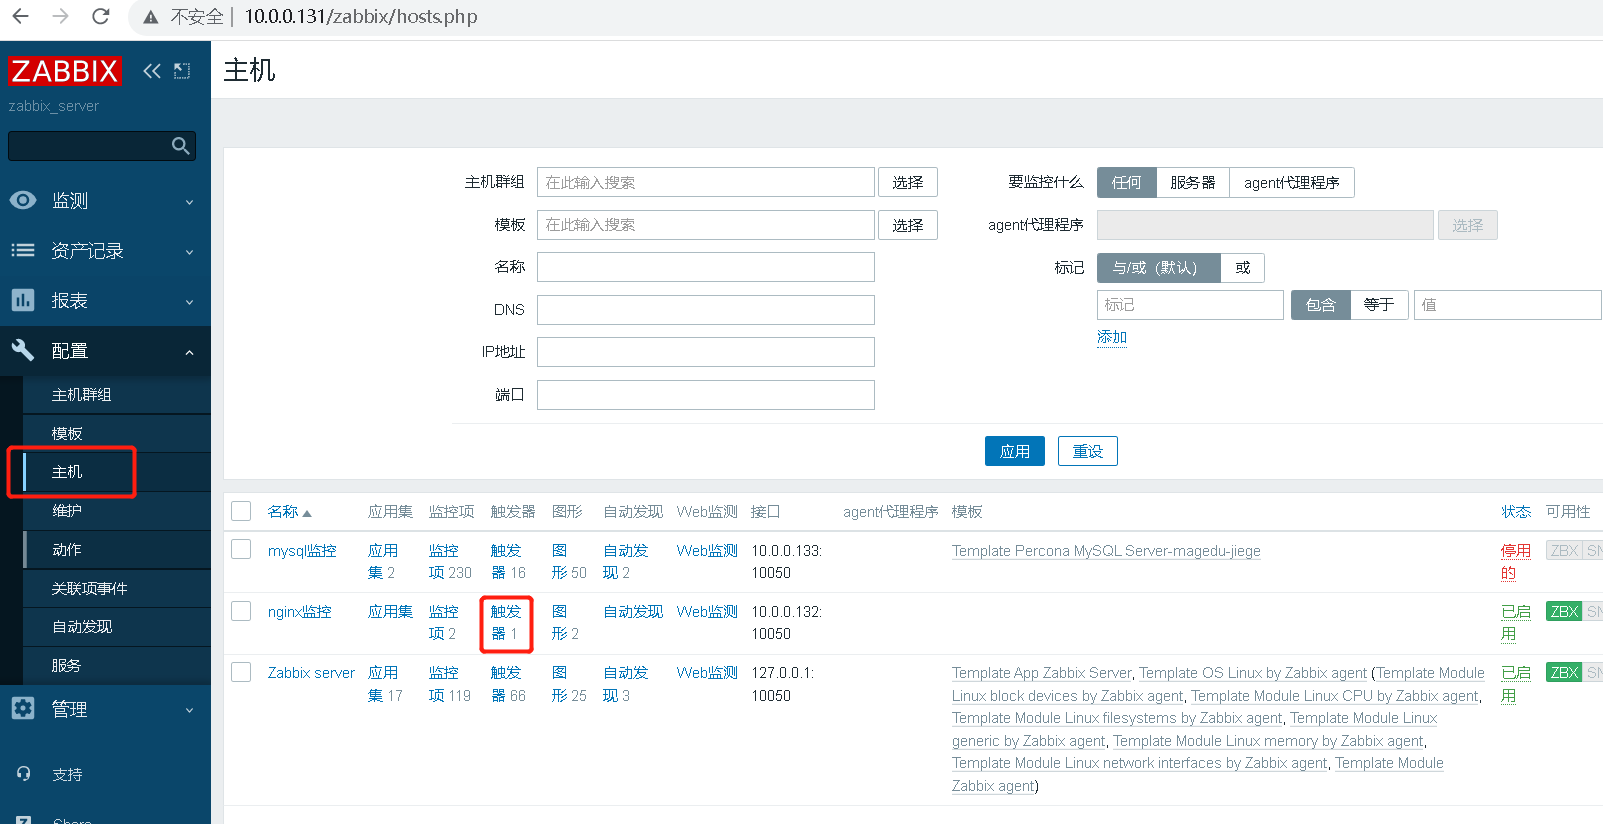
Task: Click the green ZBX badge for nginx监控
Action: pos(1564,612)
